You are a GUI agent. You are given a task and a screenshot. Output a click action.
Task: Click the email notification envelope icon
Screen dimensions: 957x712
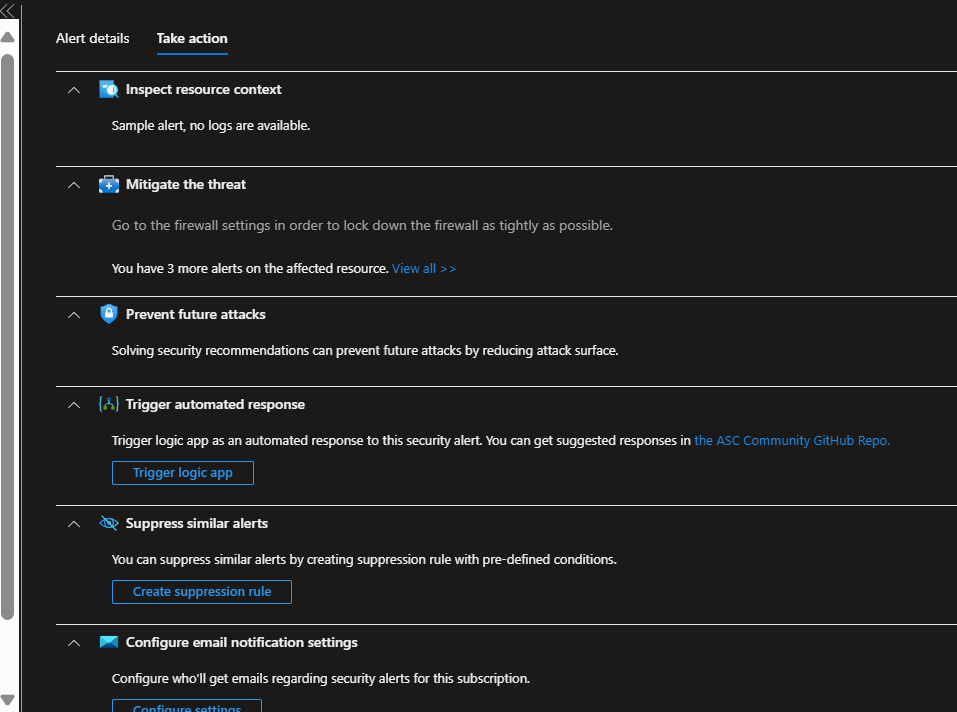click(x=108, y=642)
